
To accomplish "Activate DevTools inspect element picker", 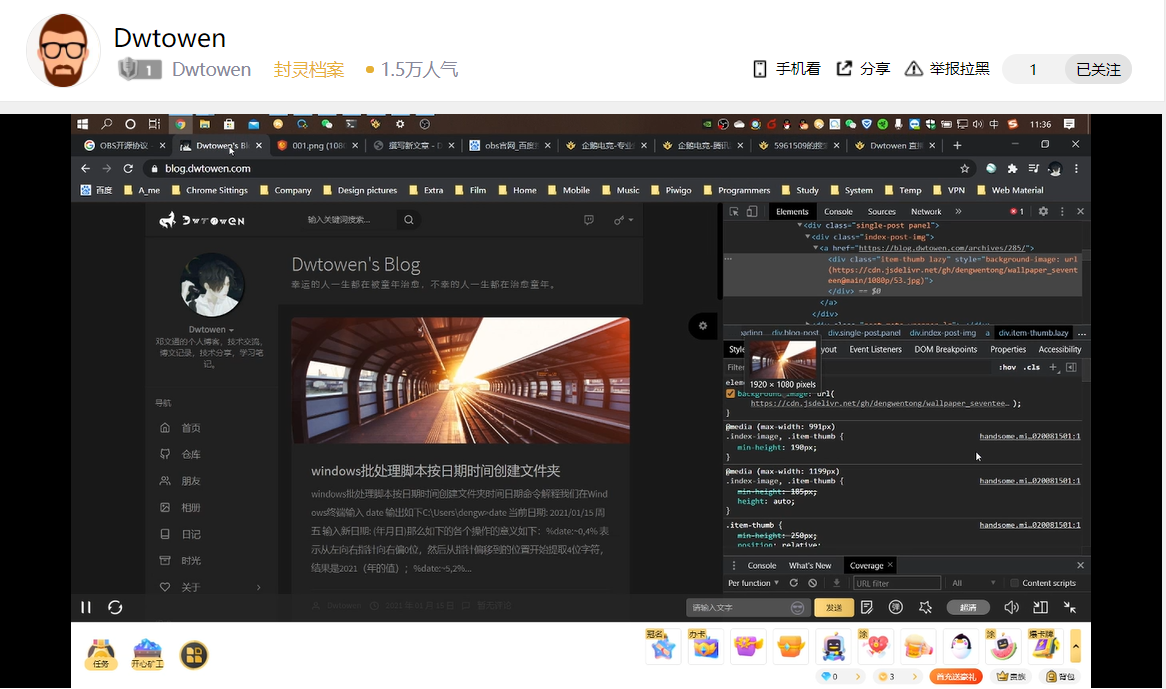I will coord(734,212).
